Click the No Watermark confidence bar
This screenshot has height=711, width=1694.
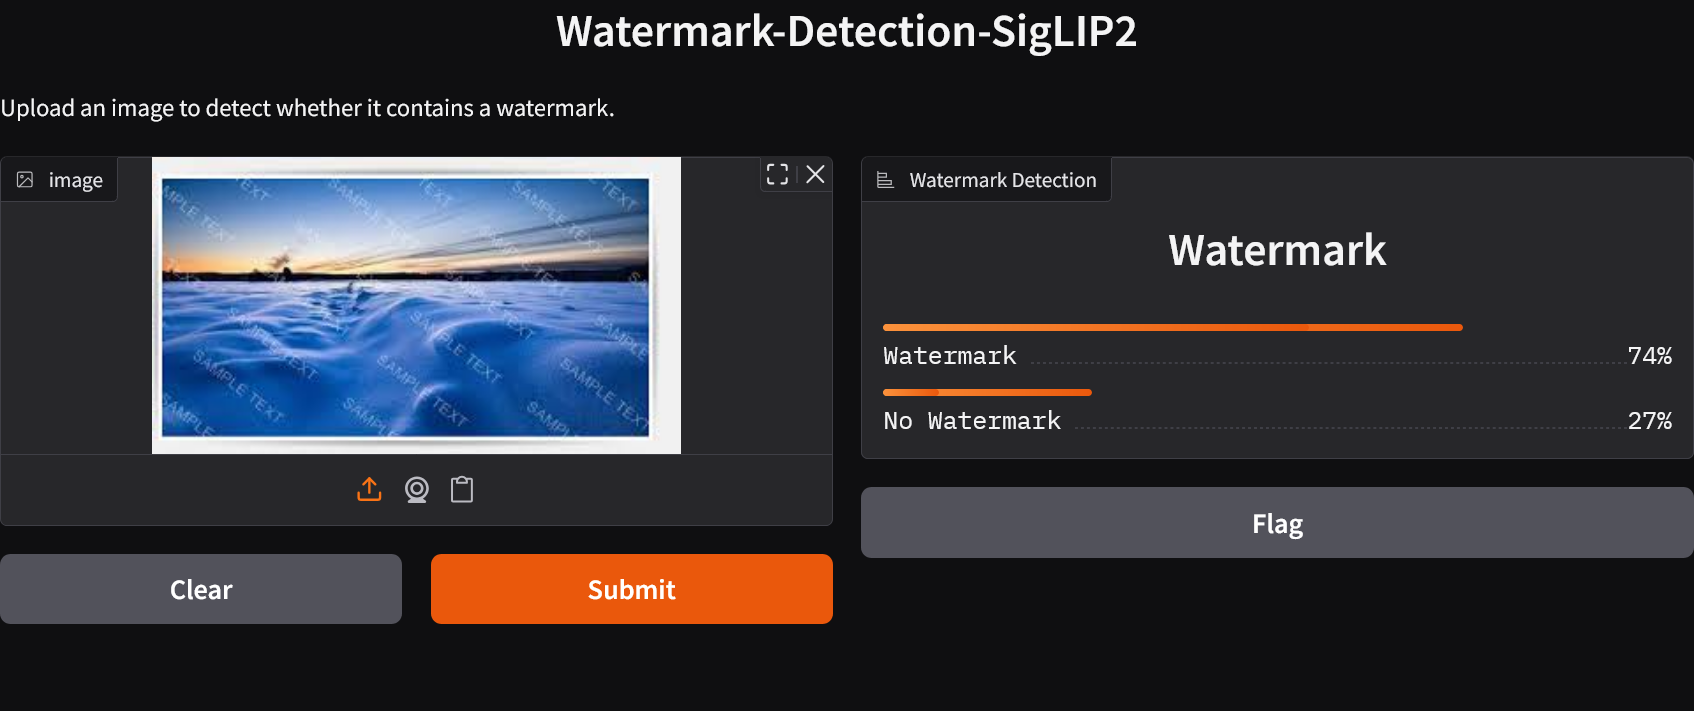pyautogui.click(x=987, y=392)
